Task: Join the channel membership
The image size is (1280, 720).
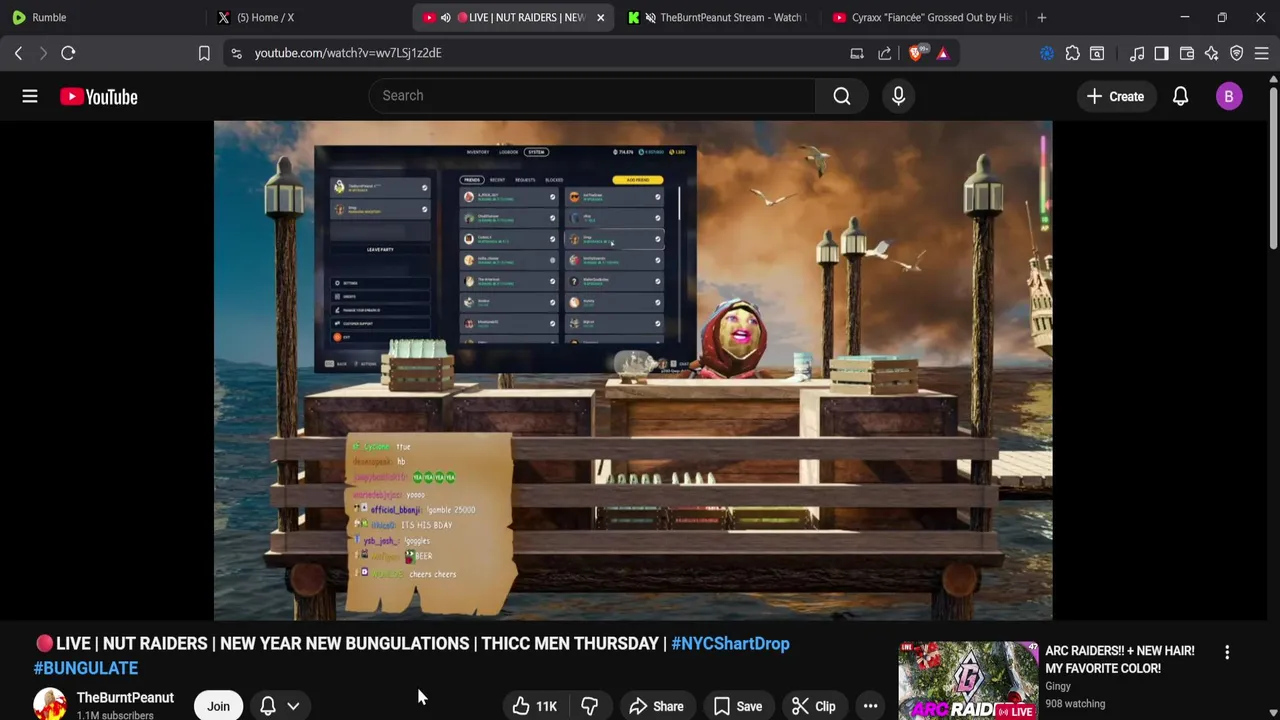Action: pos(218,706)
